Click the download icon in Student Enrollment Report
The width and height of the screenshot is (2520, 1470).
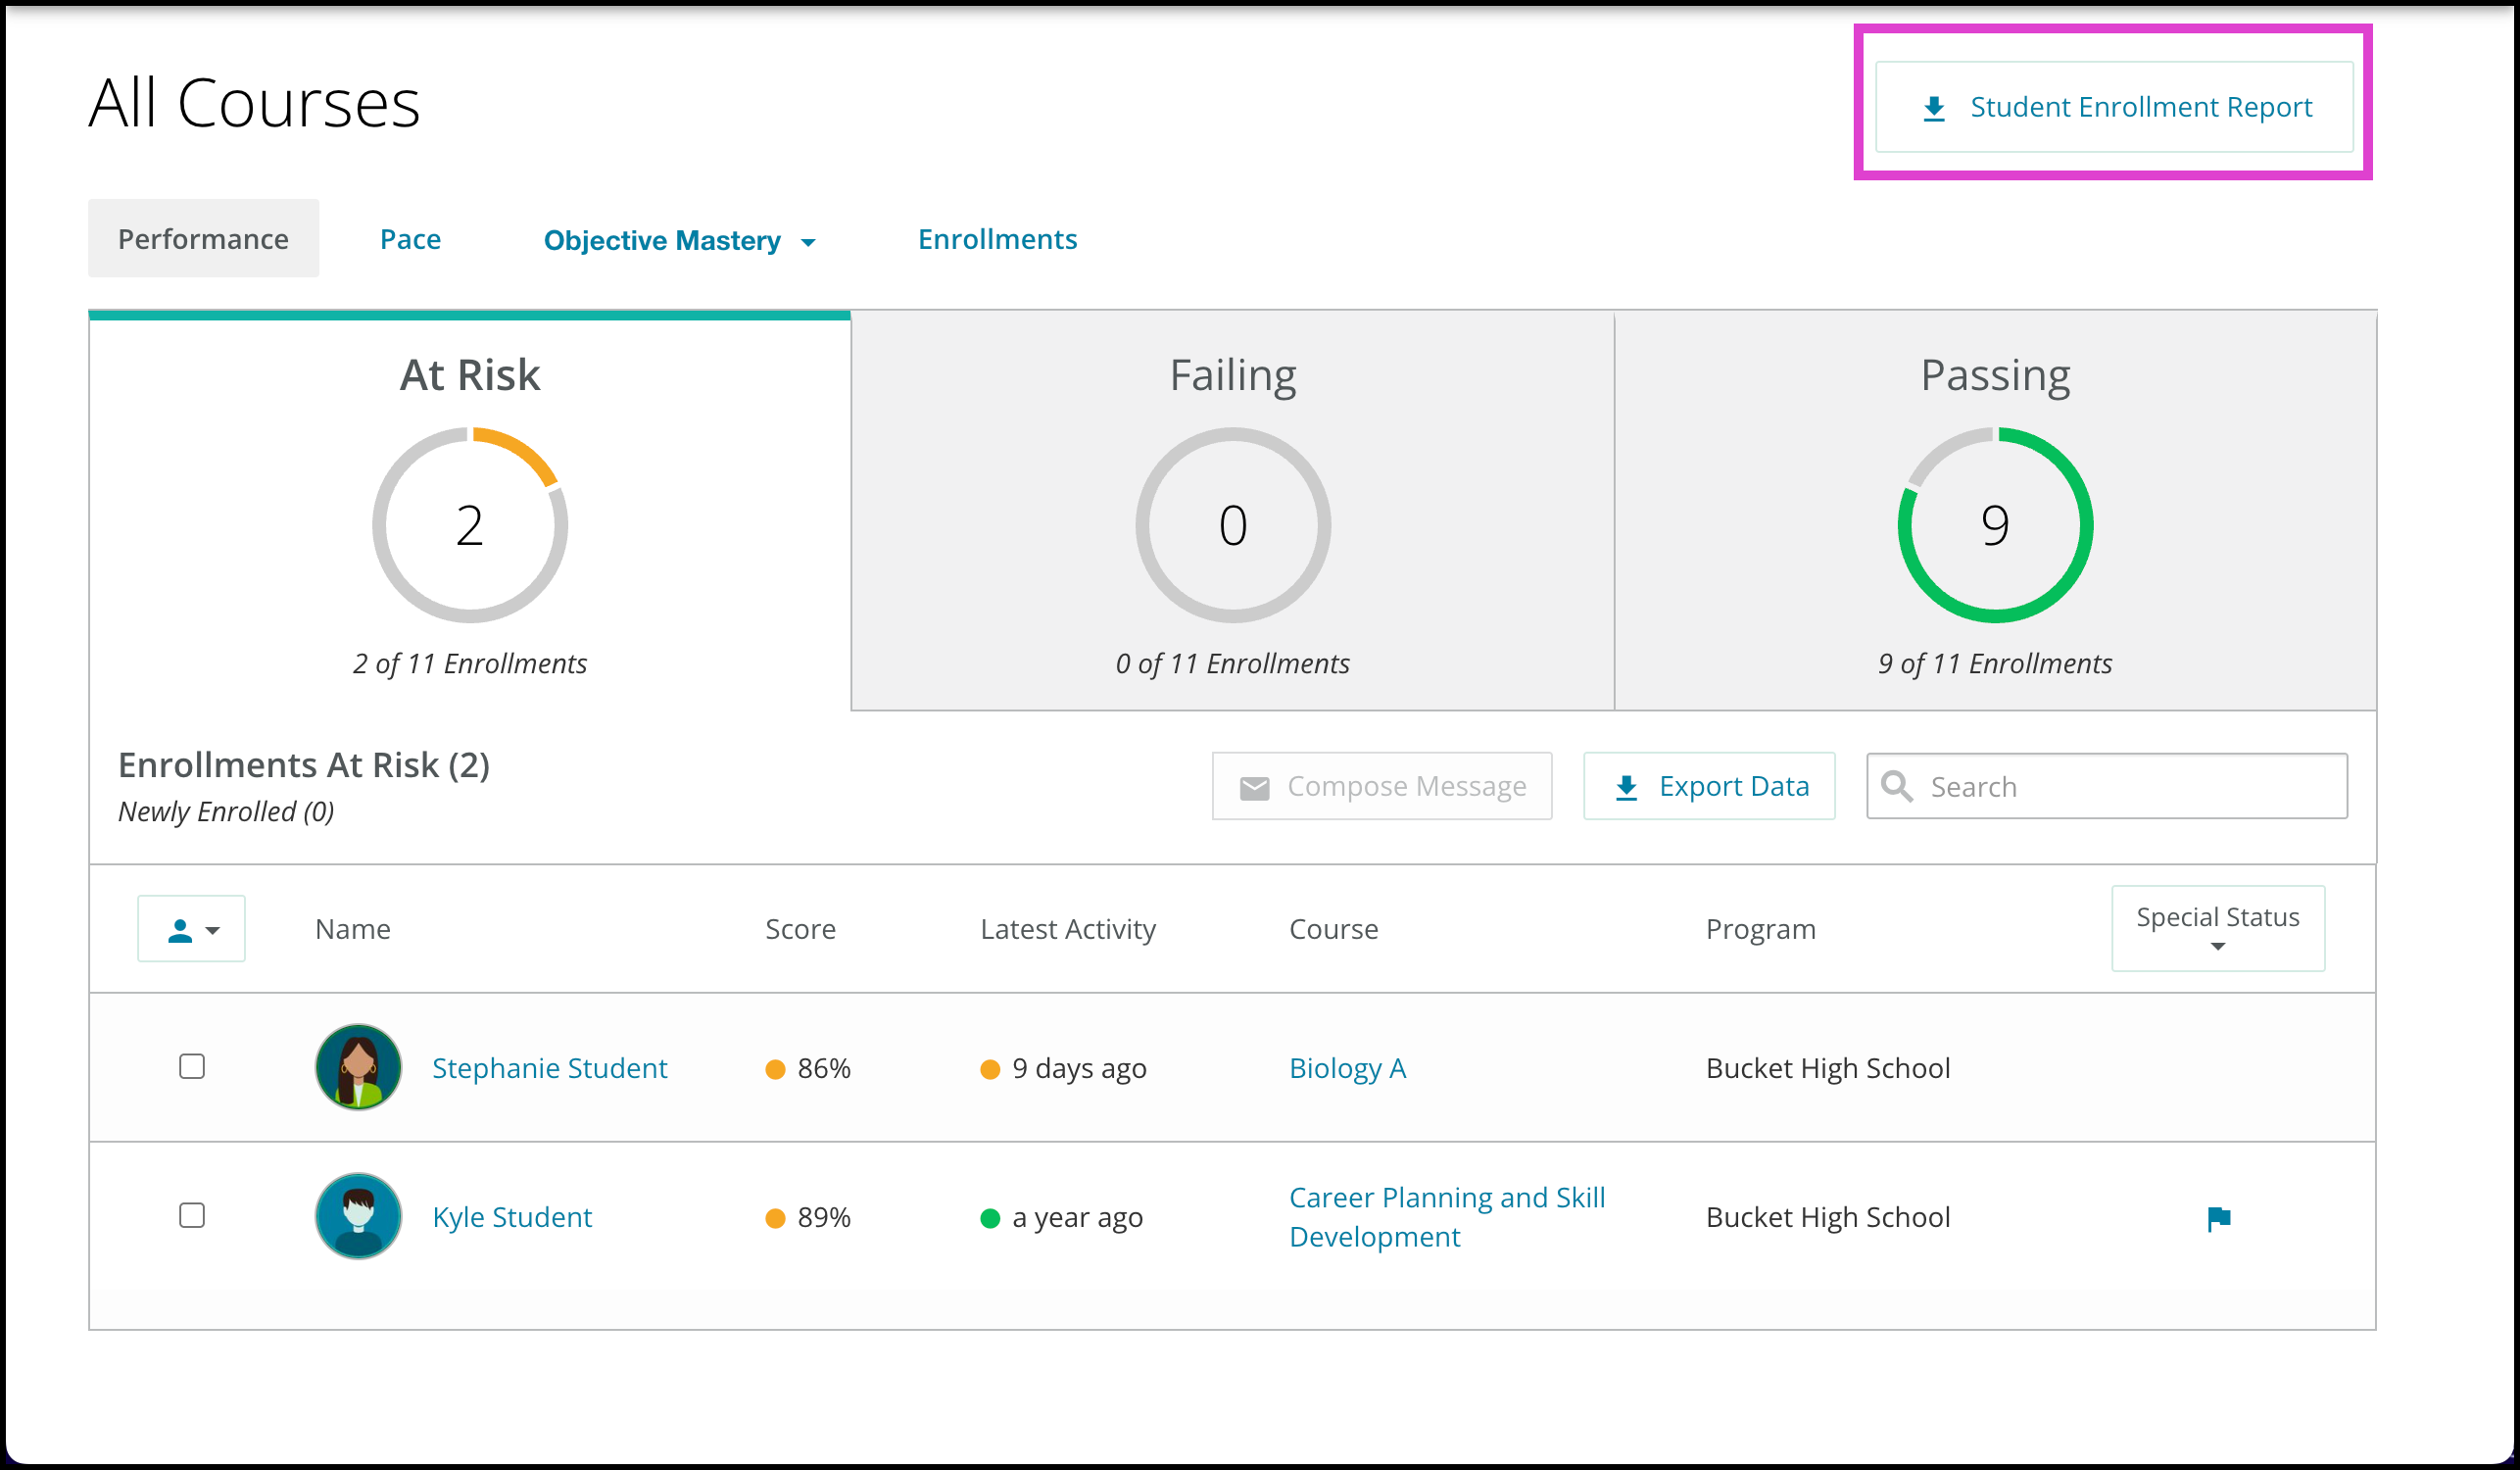tap(1934, 109)
